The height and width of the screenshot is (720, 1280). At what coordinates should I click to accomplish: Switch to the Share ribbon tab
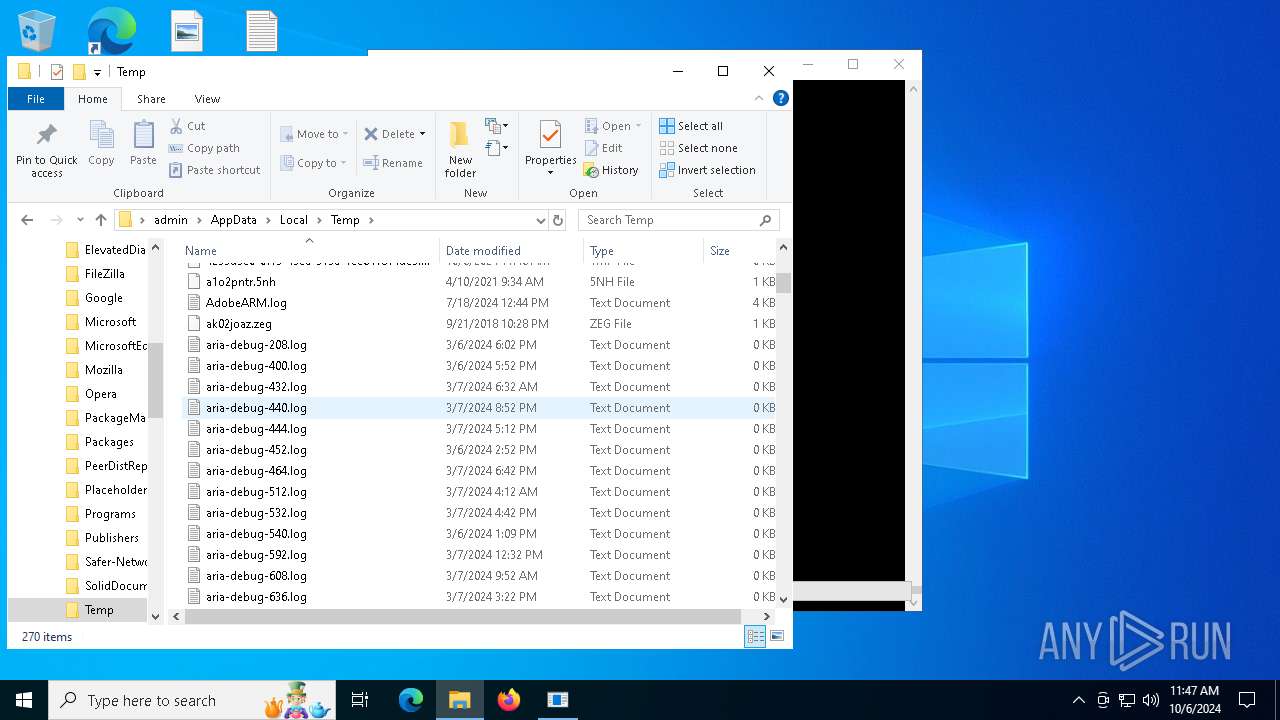click(151, 99)
